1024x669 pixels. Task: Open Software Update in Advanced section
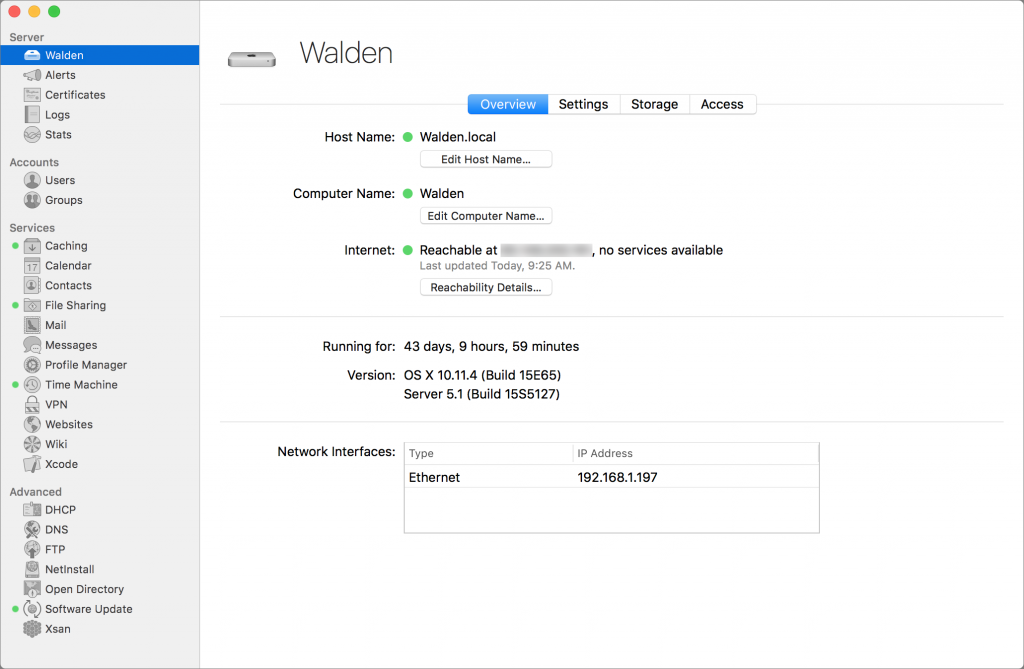pyautogui.click(x=88, y=609)
